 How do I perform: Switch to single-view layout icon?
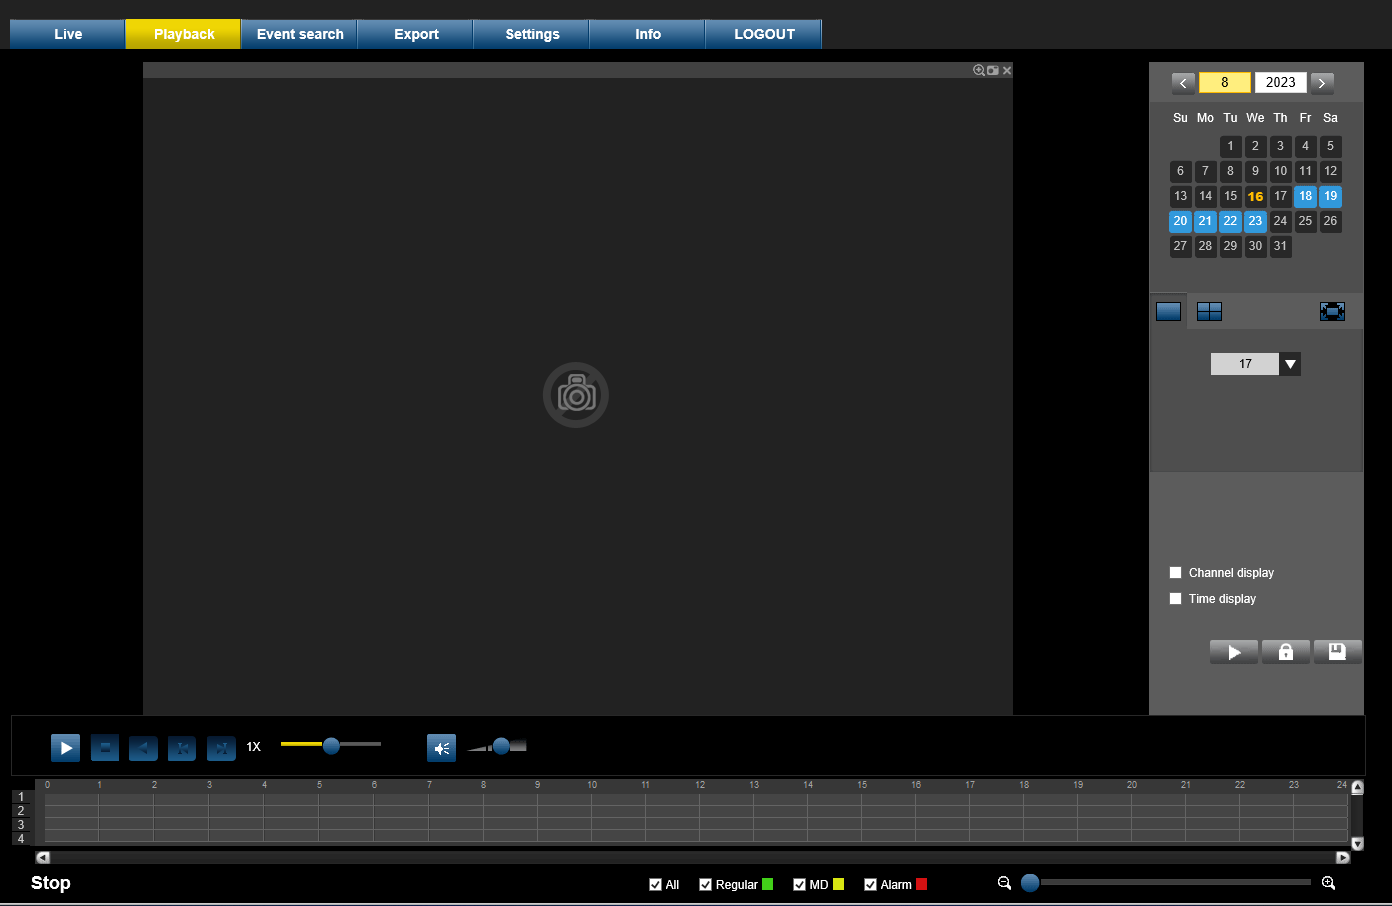coord(1168,311)
